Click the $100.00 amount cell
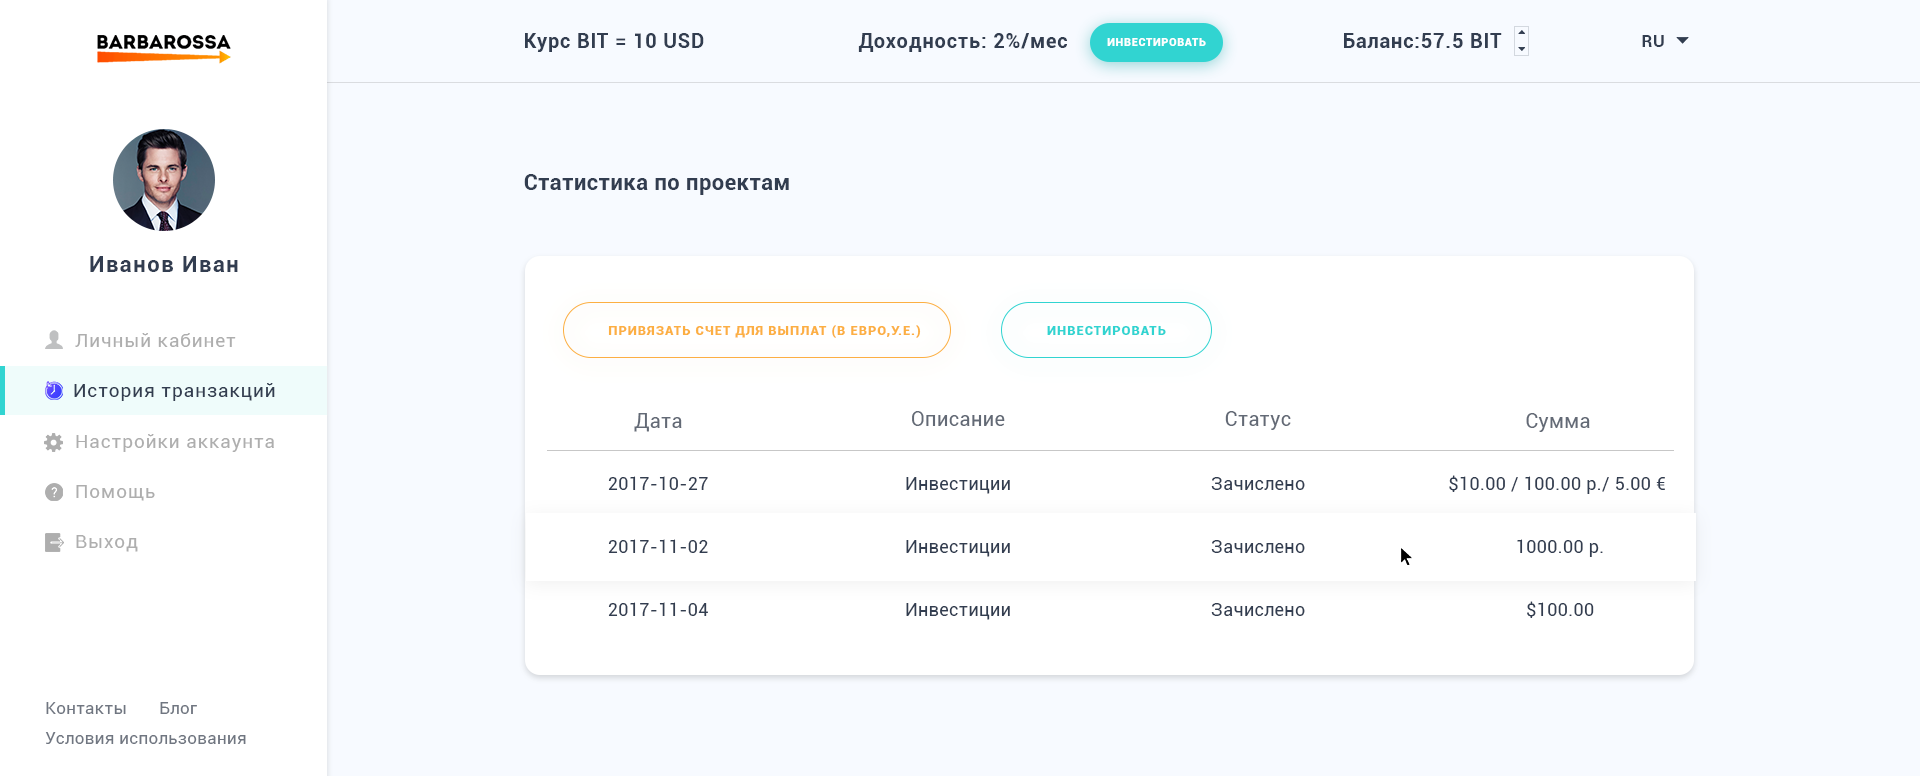Screen dimensions: 1920x776 [x=1560, y=610]
